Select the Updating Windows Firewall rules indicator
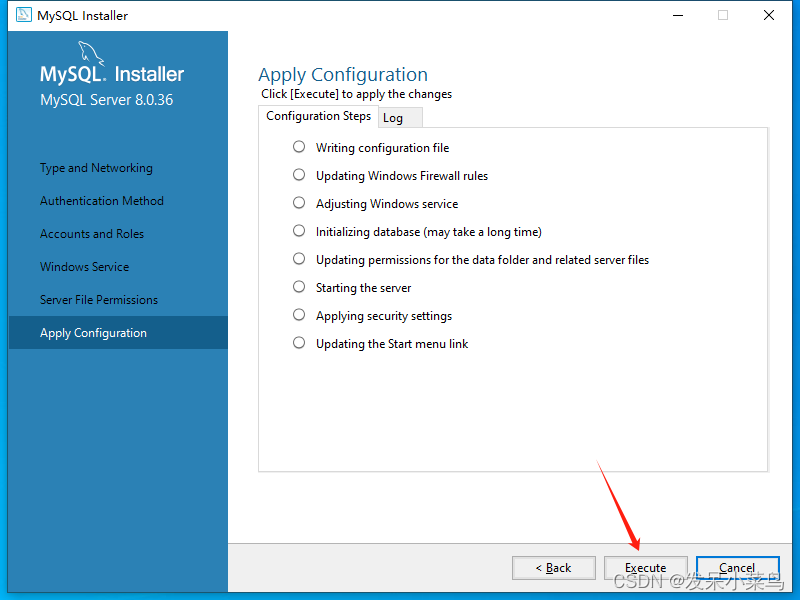This screenshot has width=800, height=600. [299, 175]
